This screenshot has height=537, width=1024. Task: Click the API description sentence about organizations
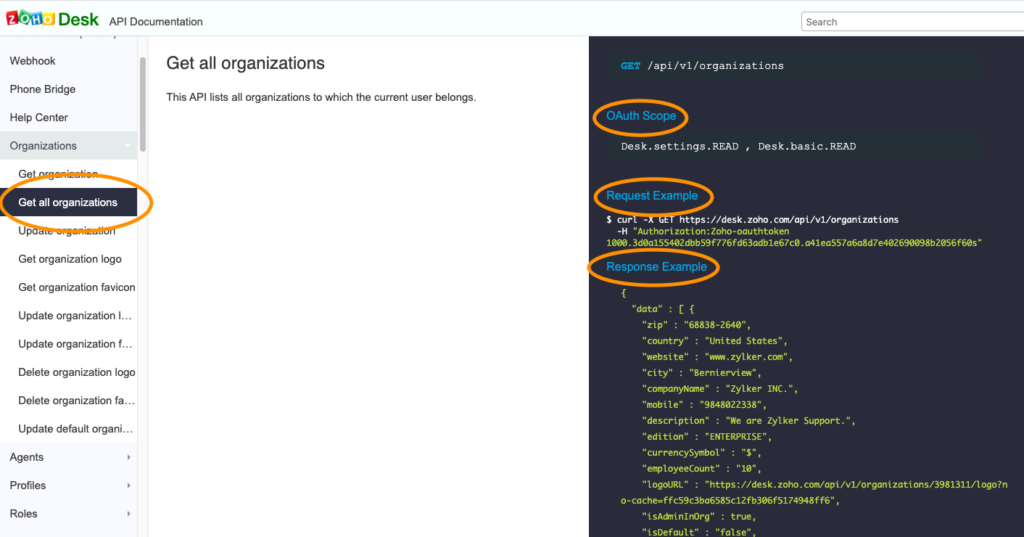[321, 97]
